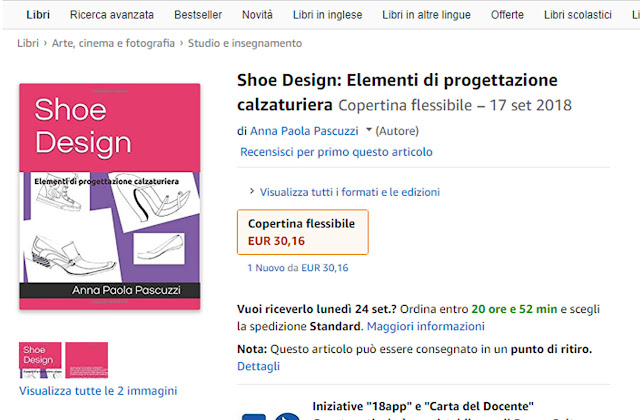Click the Arte, cinema e fotografia breadcrumb
This screenshot has height=420, width=640.
[x=113, y=43]
